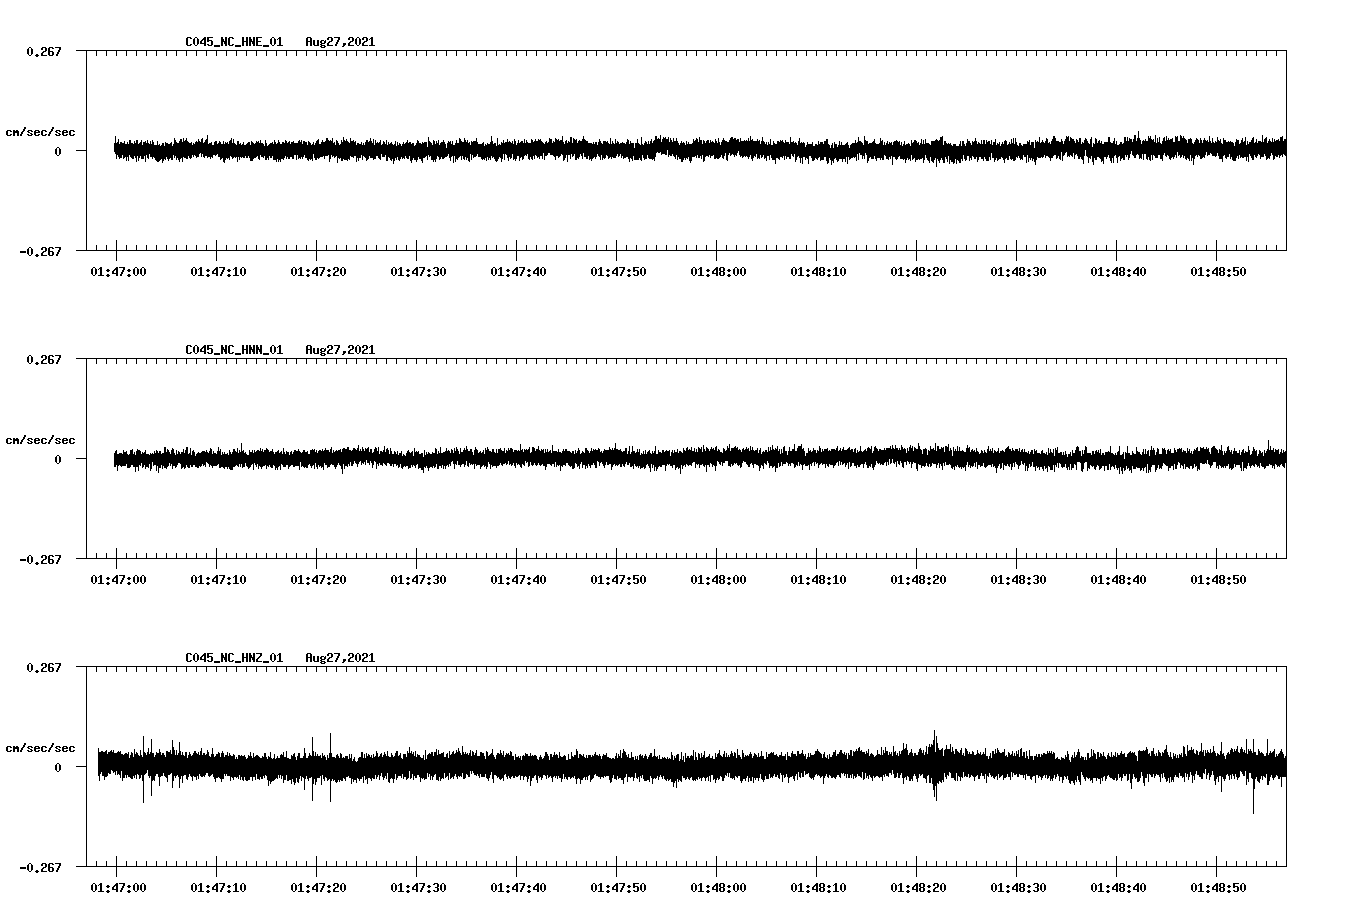Image resolution: width=1358 pixels, height=924 pixels.
Task: Click 01:47:40 time label under HNN plot
Action: pos(518,579)
